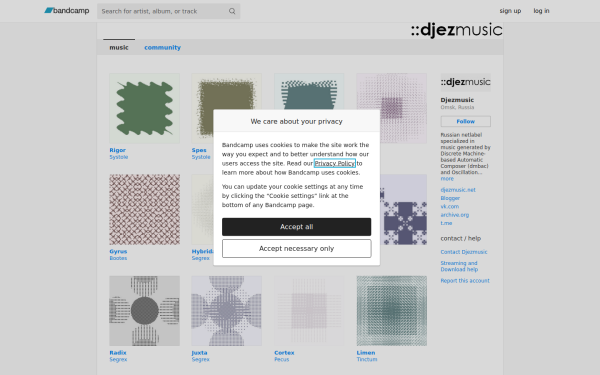600x375 pixels.
Task: Click the Rigor album title
Action: pyautogui.click(x=117, y=150)
